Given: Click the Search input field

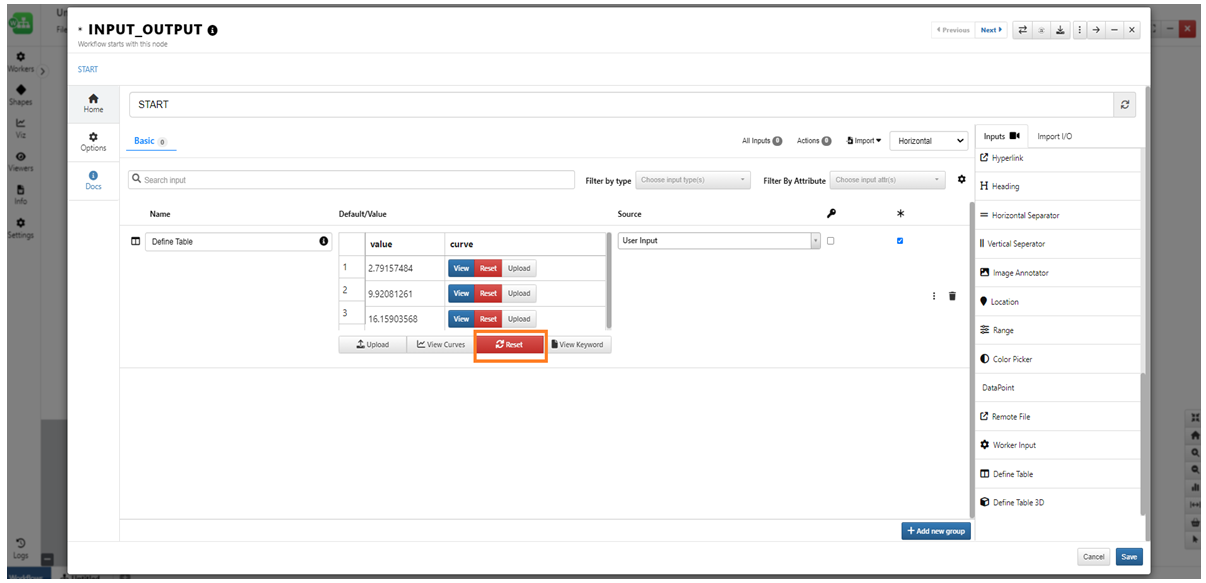Looking at the screenshot, I should [x=351, y=180].
